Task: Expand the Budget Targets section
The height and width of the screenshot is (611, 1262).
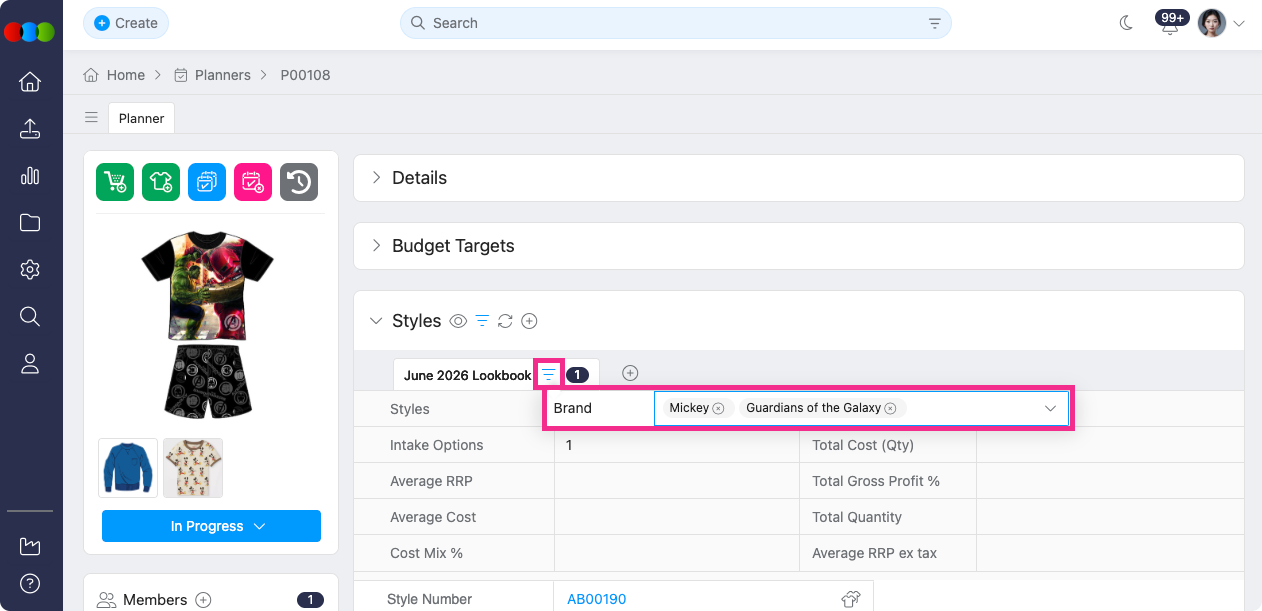Action: tap(378, 245)
